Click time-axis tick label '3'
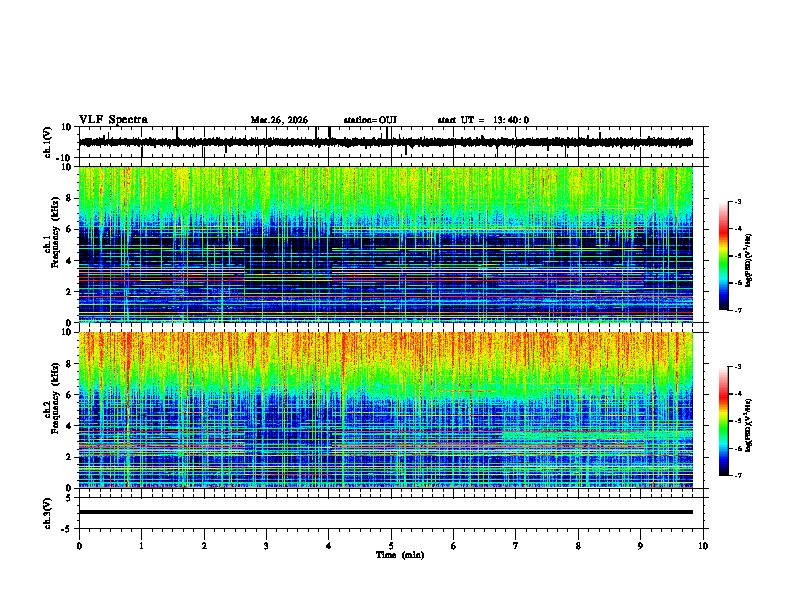 (266, 546)
